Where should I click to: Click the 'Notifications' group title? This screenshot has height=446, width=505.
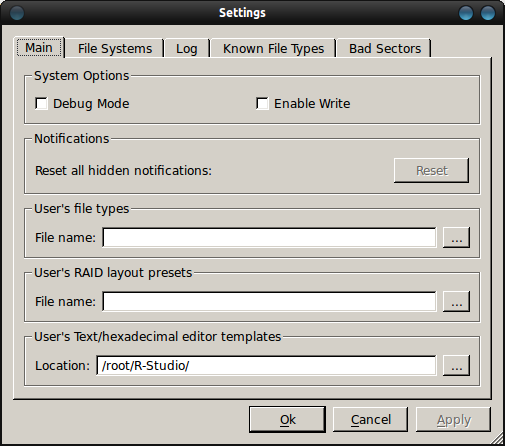(72, 139)
